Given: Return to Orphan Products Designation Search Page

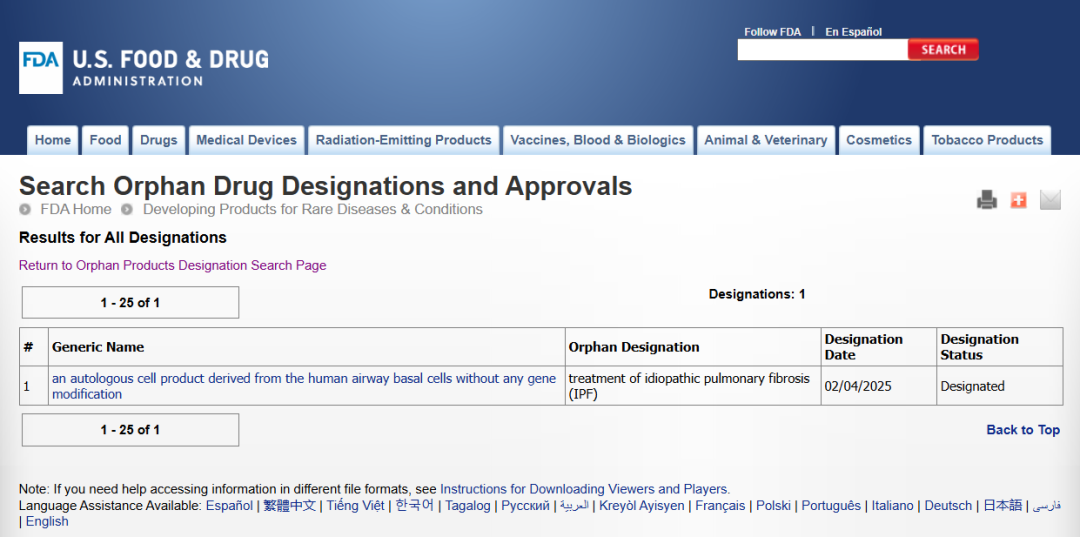Looking at the screenshot, I should click(x=172, y=265).
